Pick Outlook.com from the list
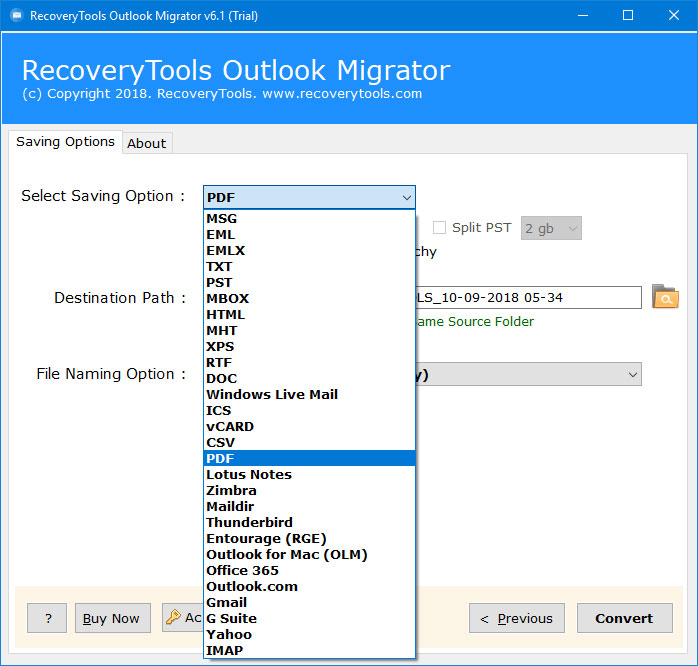This screenshot has height=666, width=698. click(x=309, y=587)
